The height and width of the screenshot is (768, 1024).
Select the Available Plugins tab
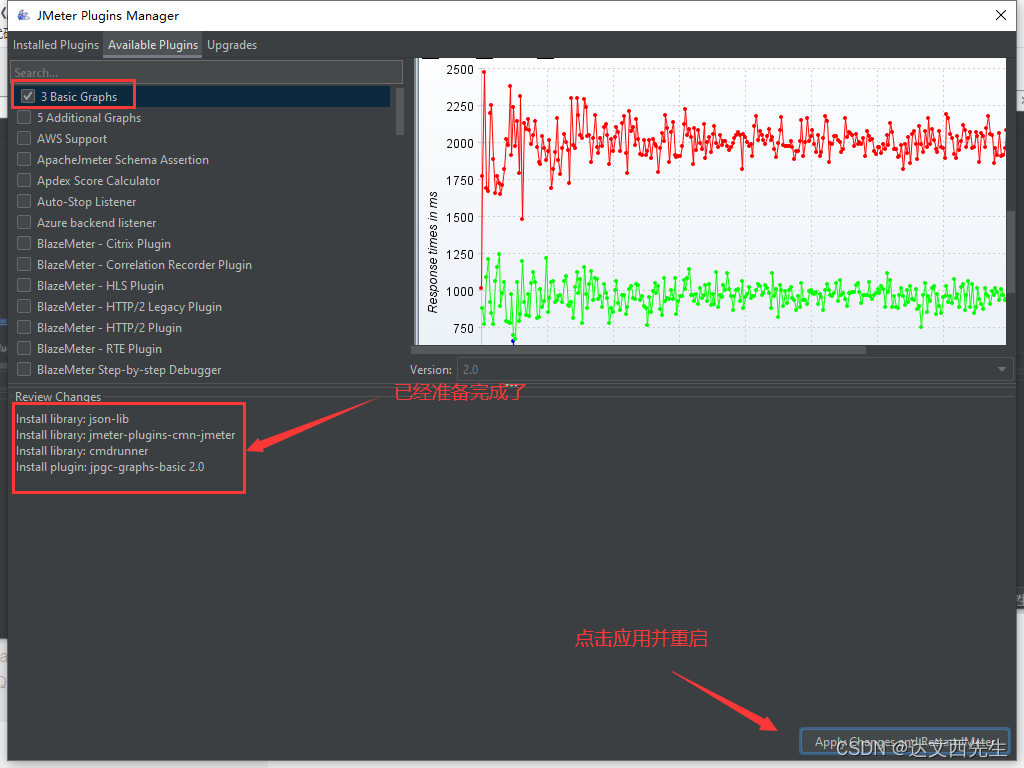pyautogui.click(x=153, y=45)
